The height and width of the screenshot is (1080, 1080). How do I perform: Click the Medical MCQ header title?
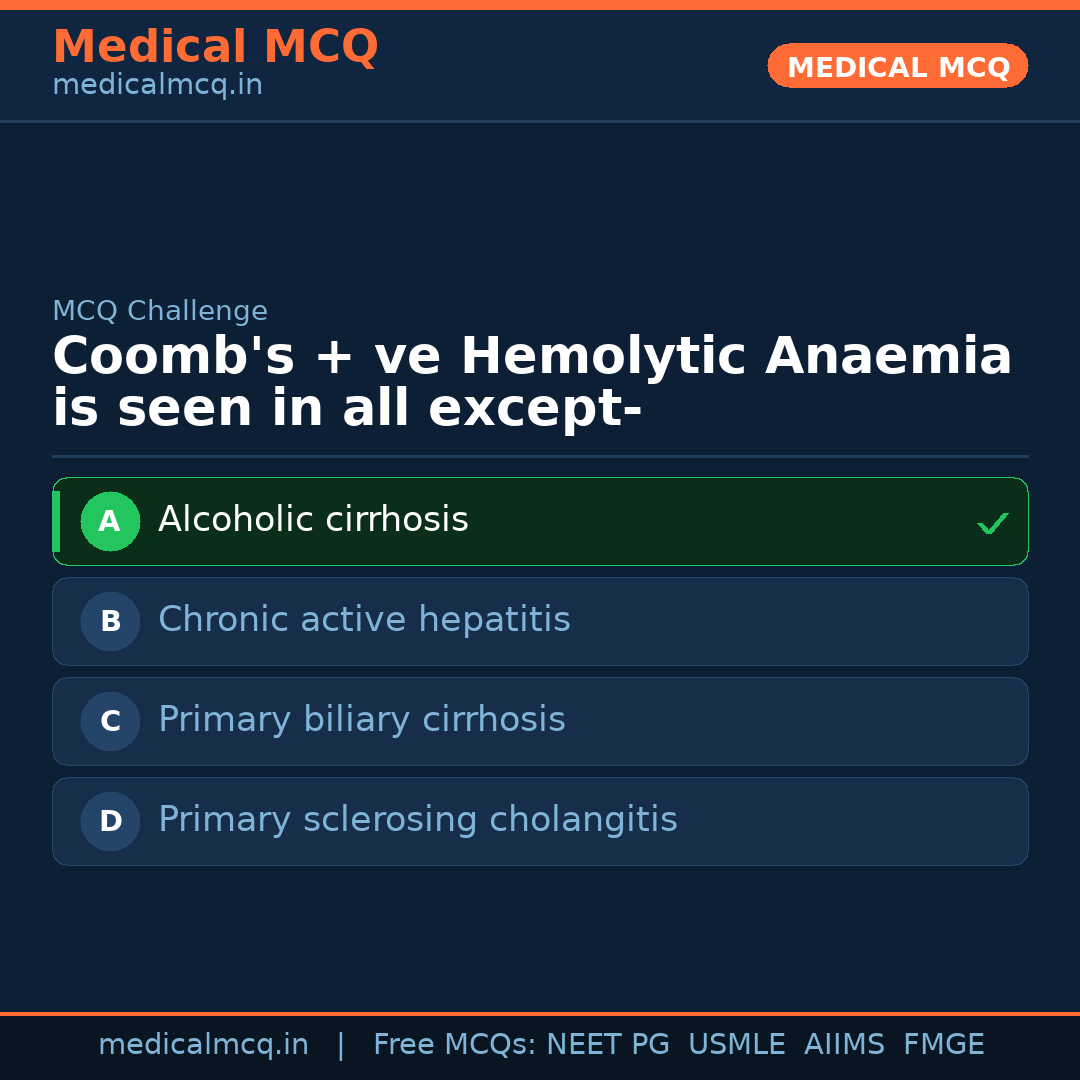tap(215, 47)
